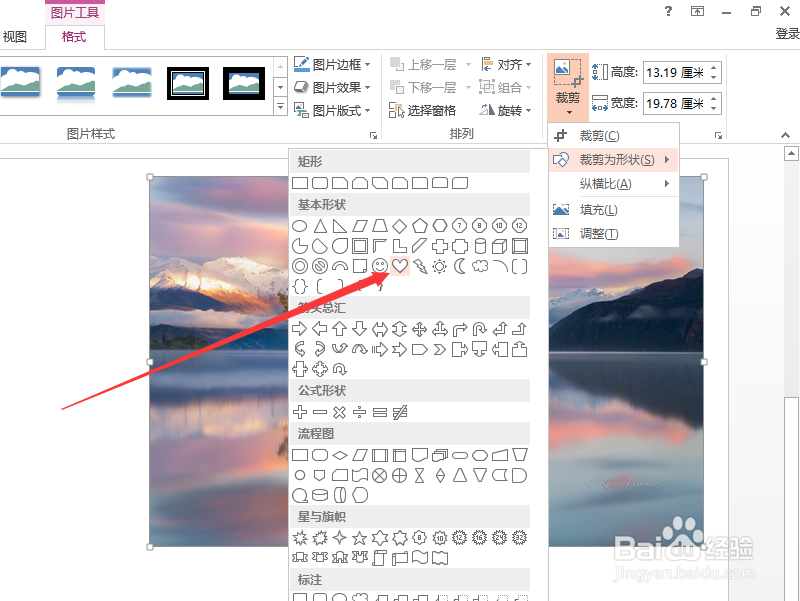Open Picture Styles dialog launcher
800x601 pixels.
pyautogui.click(x=373, y=135)
